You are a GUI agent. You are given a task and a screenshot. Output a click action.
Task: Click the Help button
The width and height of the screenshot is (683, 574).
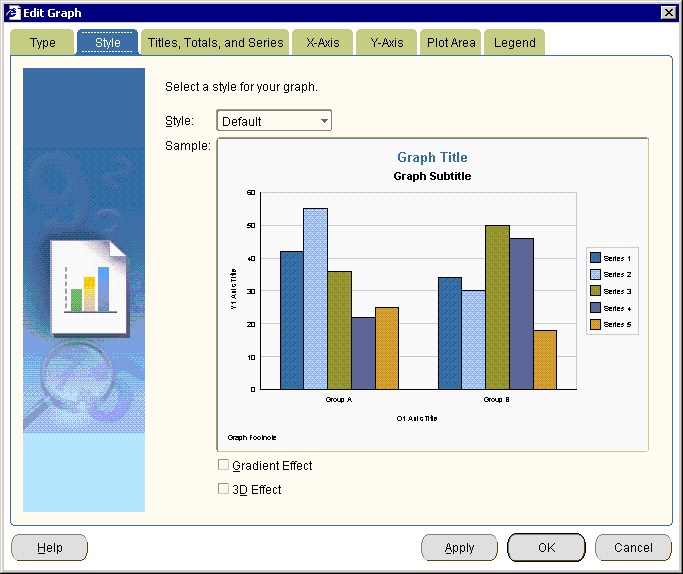pyautogui.click(x=50, y=547)
